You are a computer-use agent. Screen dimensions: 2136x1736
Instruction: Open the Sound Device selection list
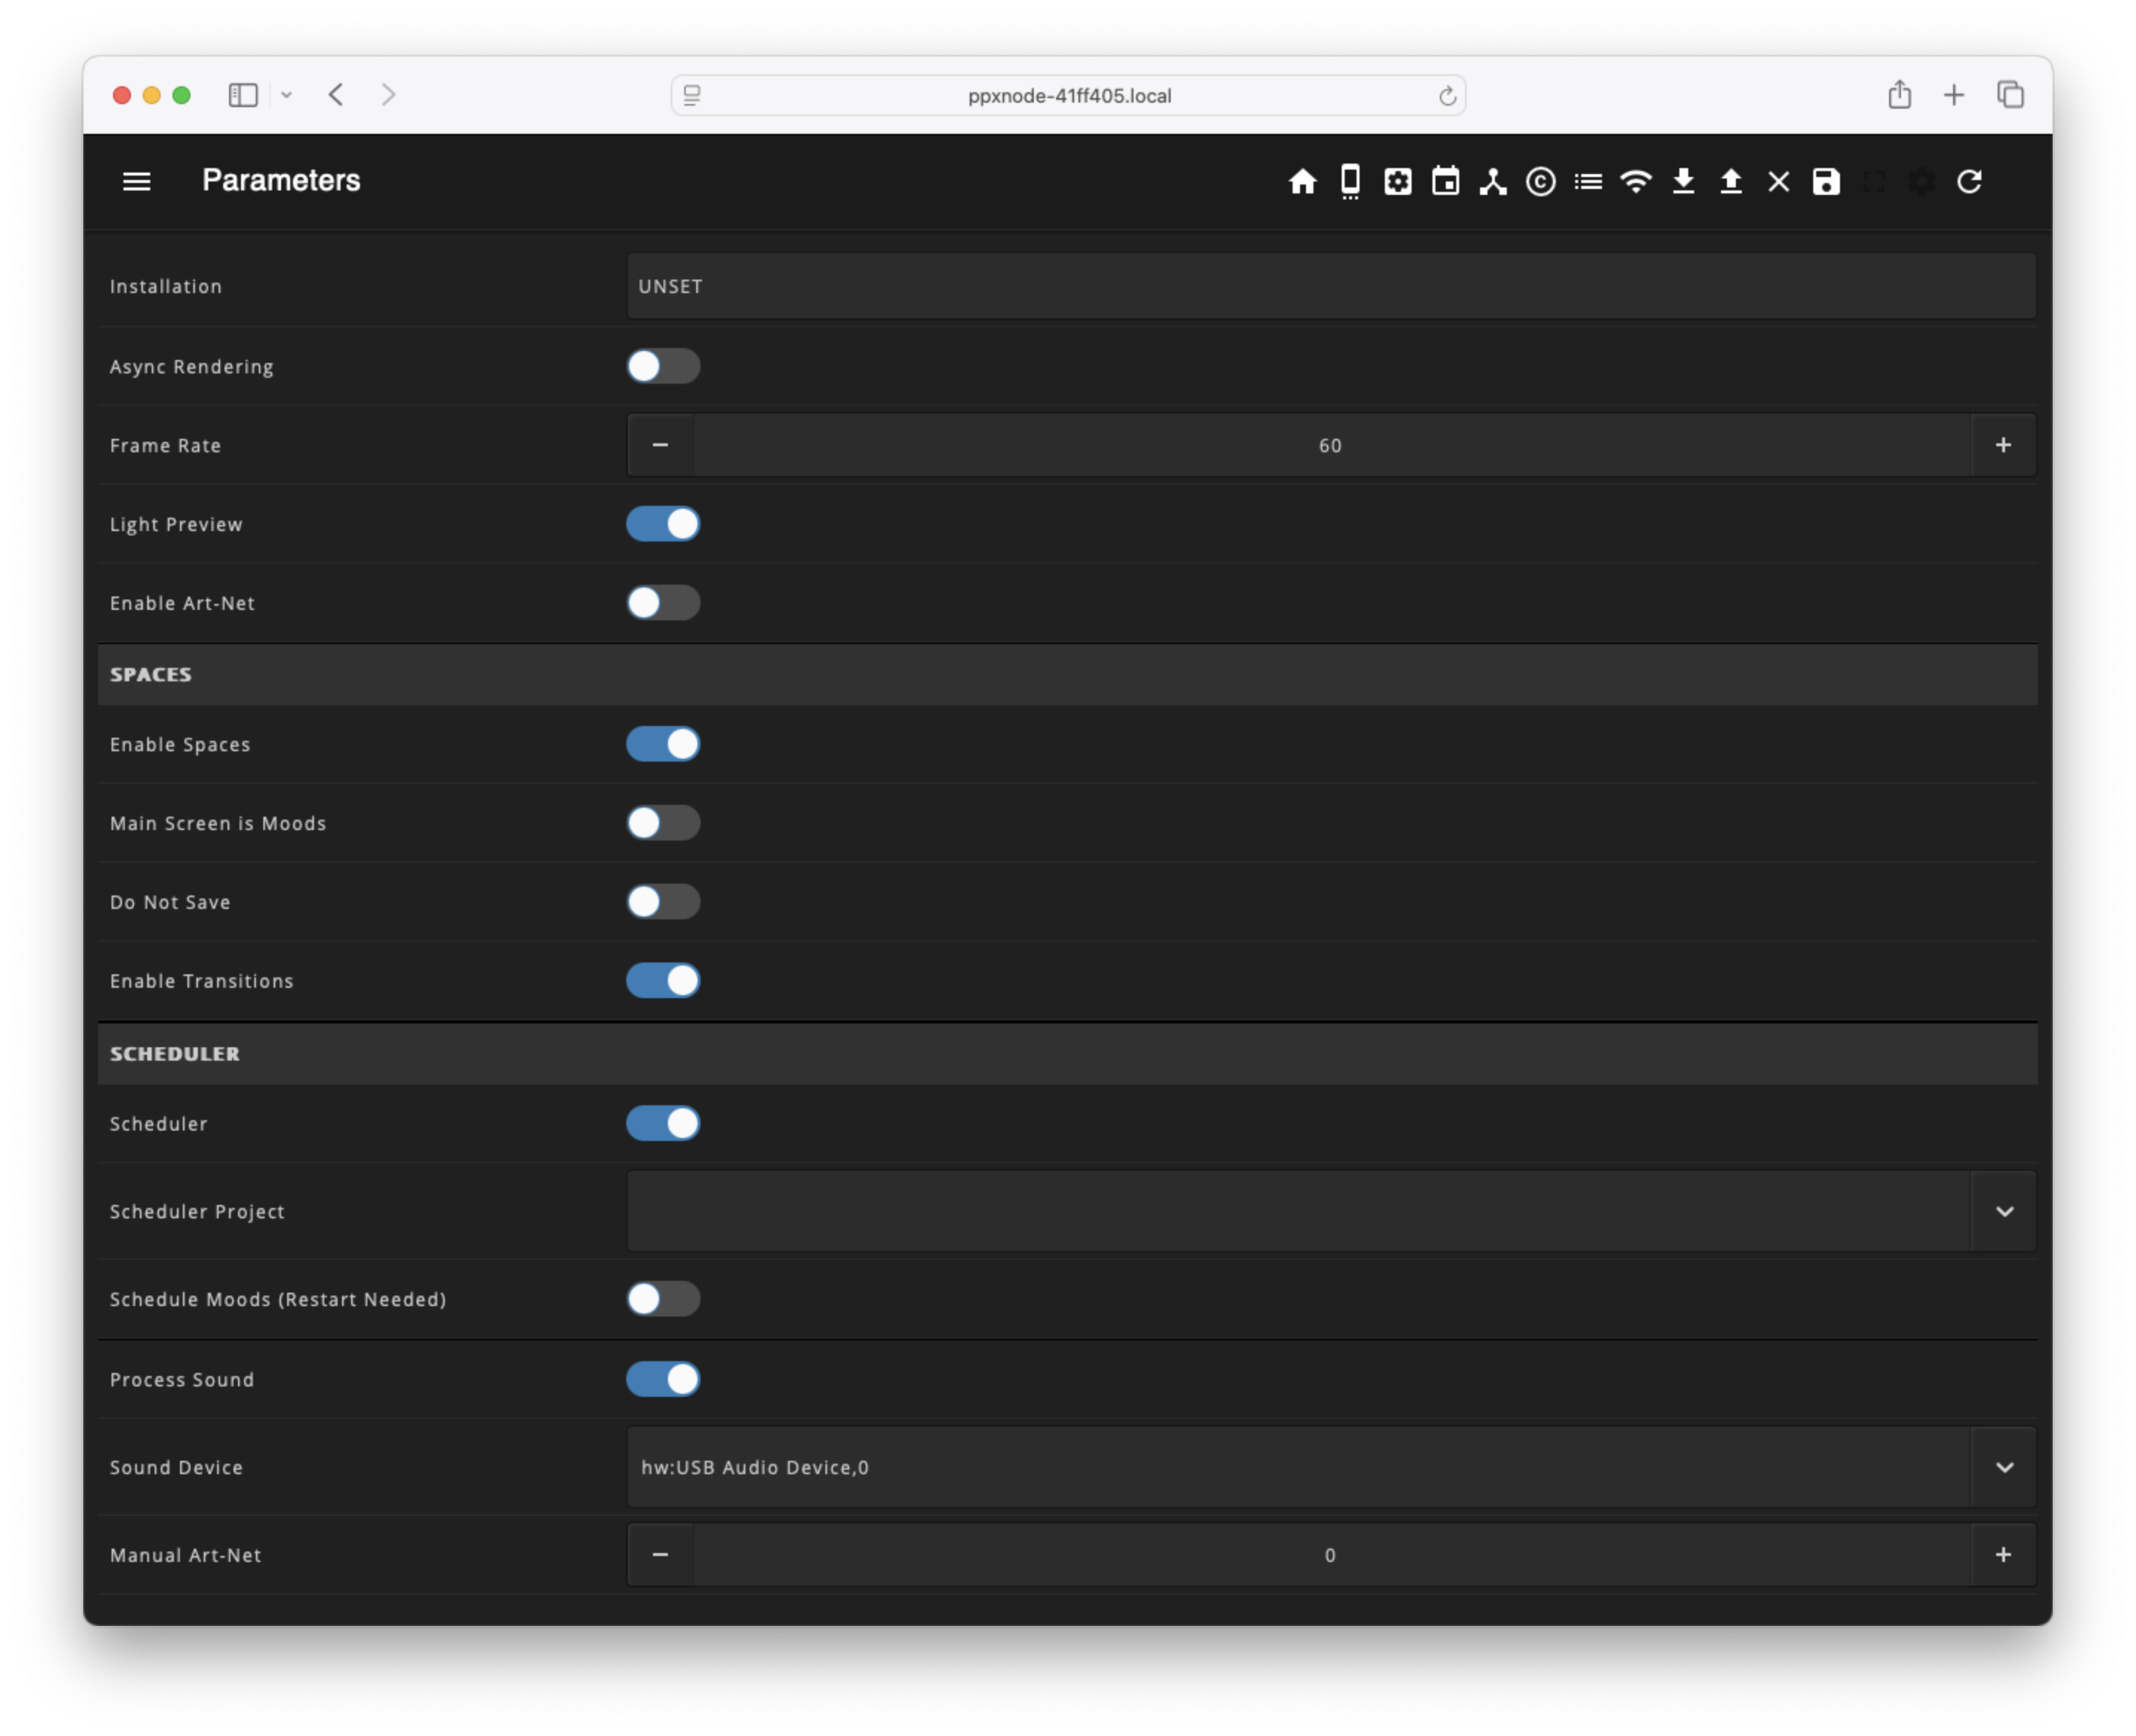click(2004, 1467)
